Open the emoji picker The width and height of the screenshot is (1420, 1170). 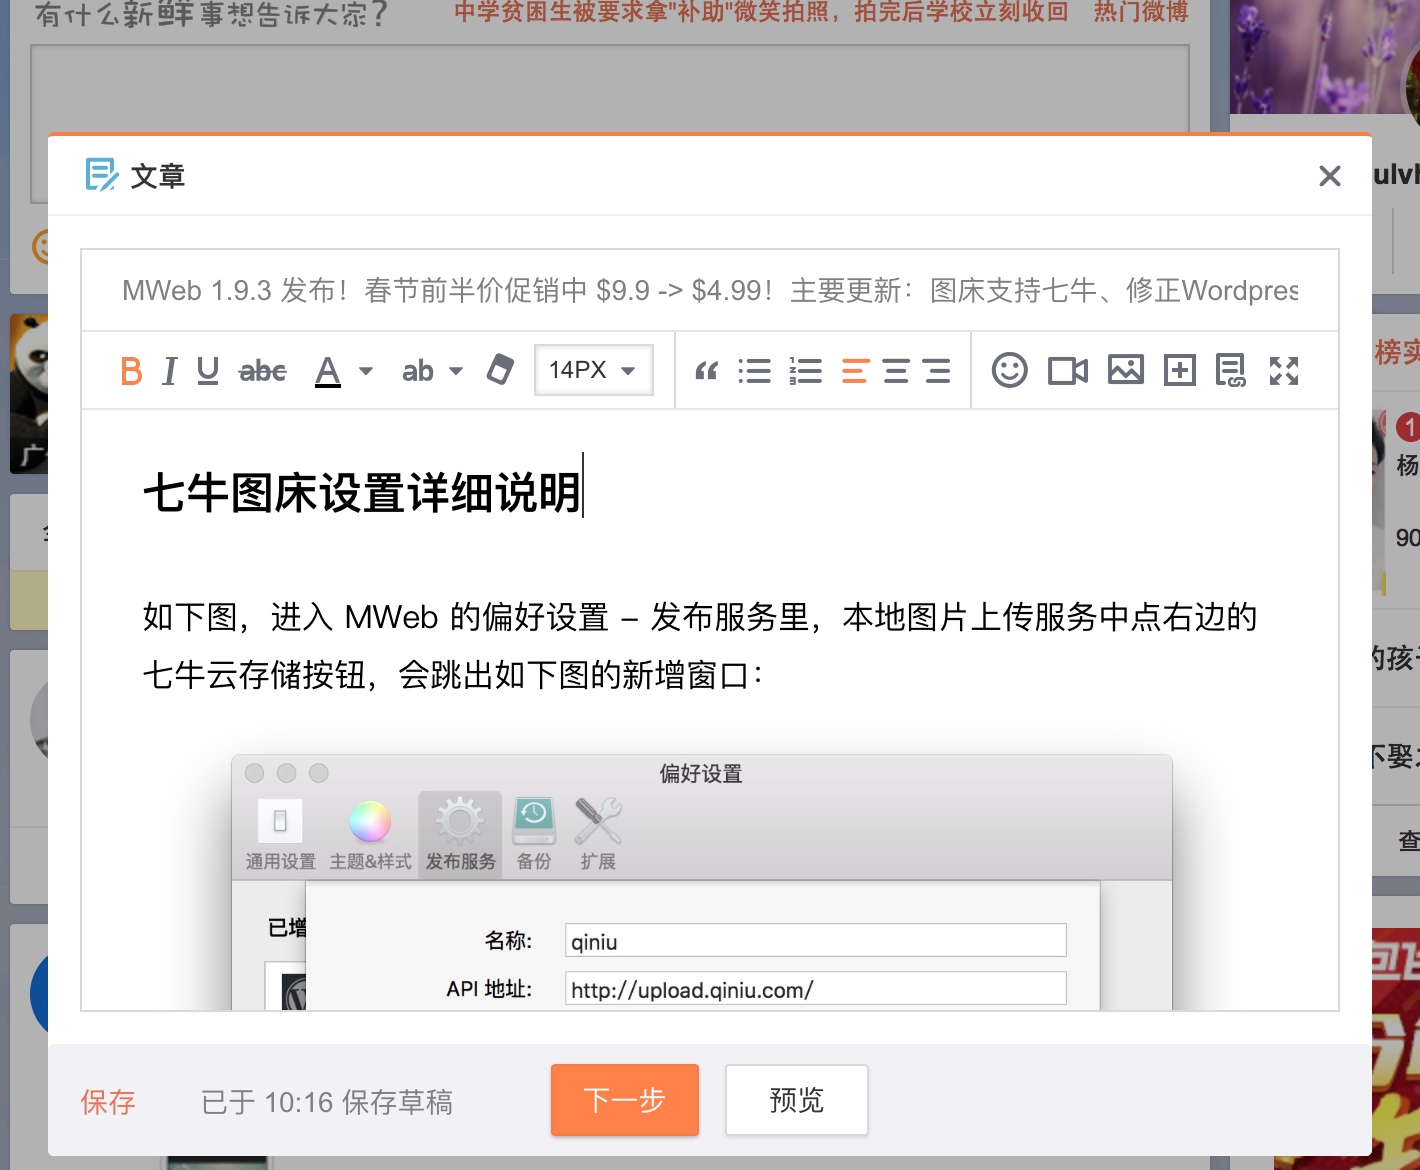(1010, 370)
